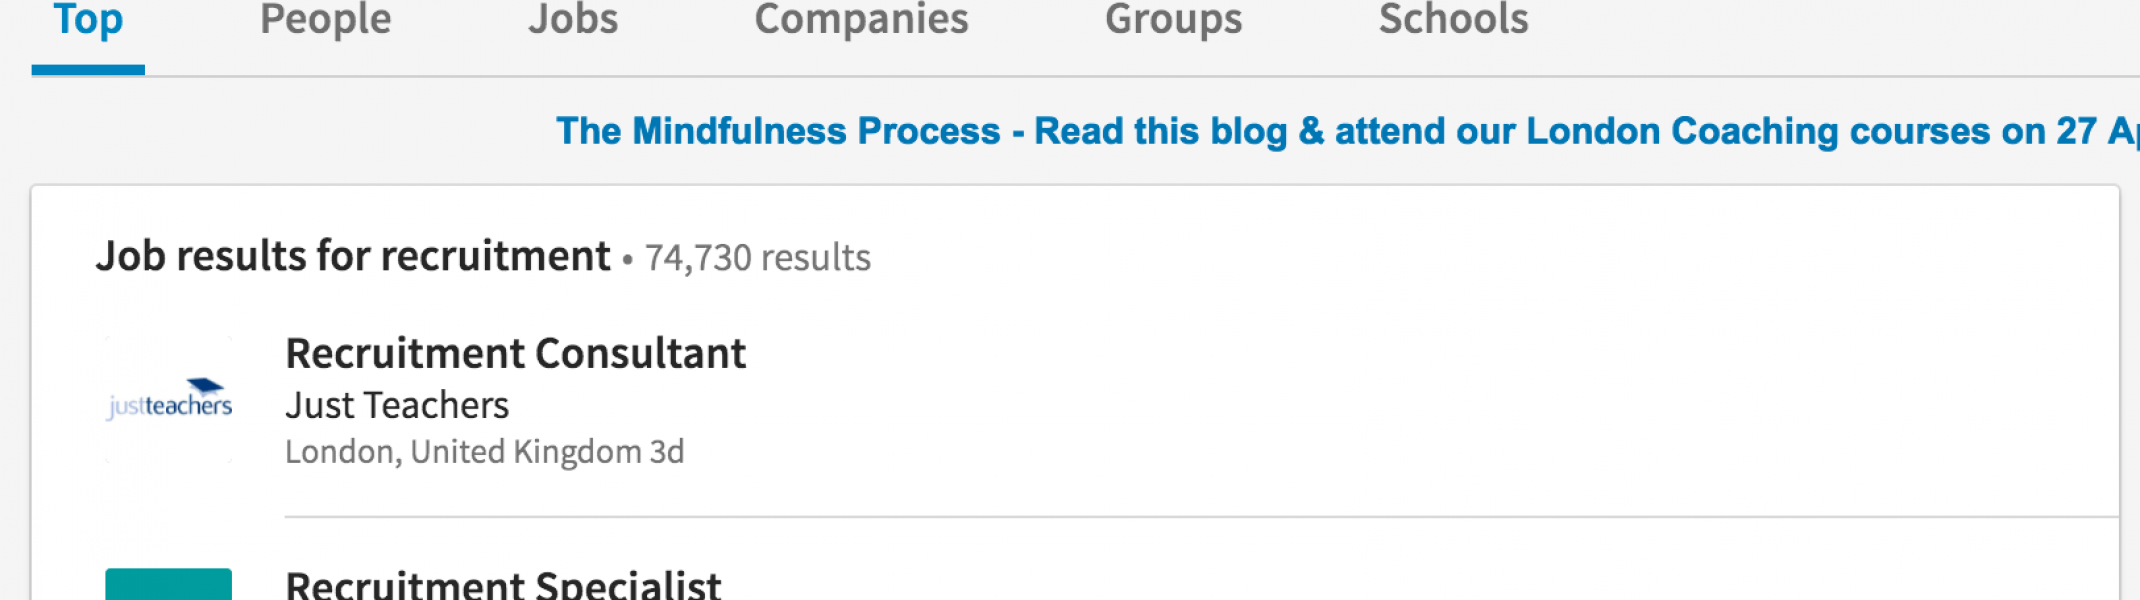Click the Just Teachers company logo
The height and width of the screenshot is (600, 2140).
tap(169, 399)
